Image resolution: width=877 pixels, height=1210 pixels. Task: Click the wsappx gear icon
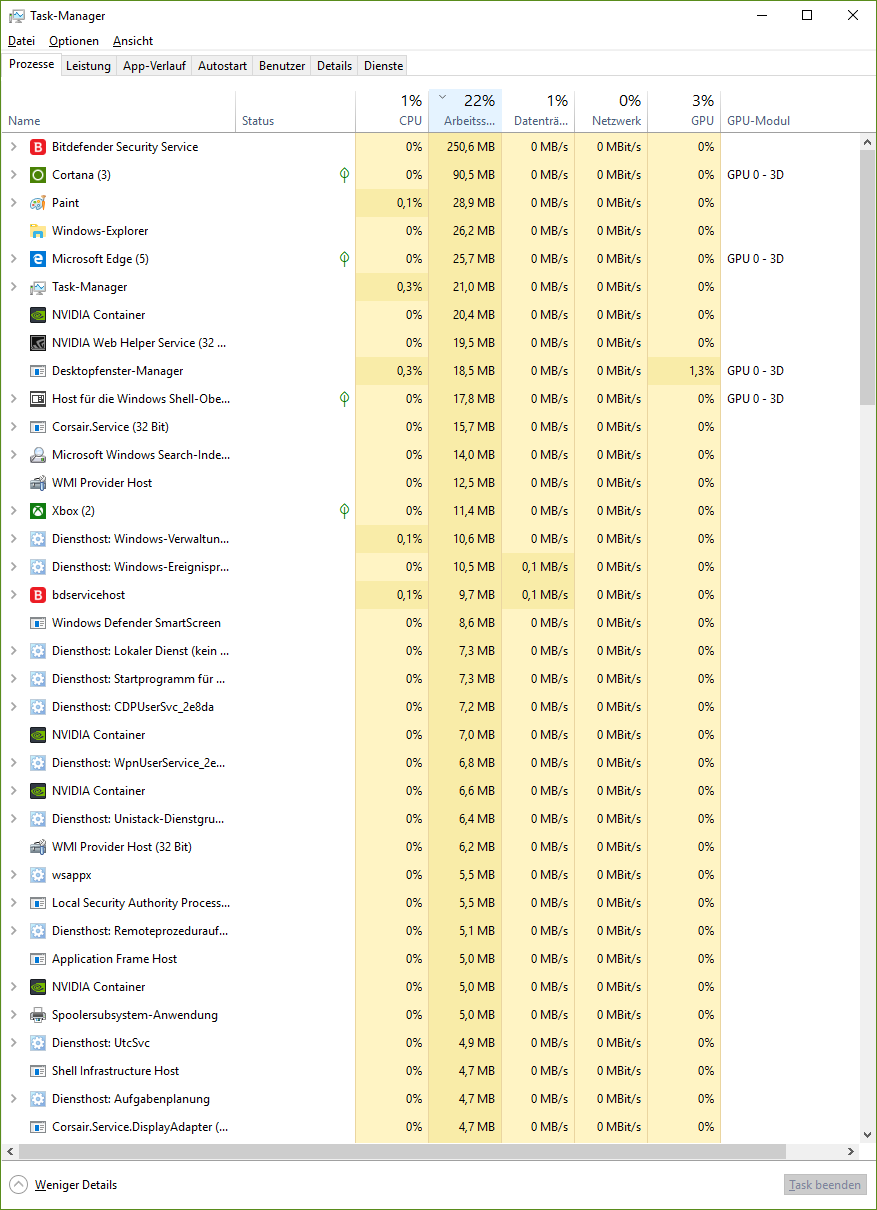tap(38, 875)
